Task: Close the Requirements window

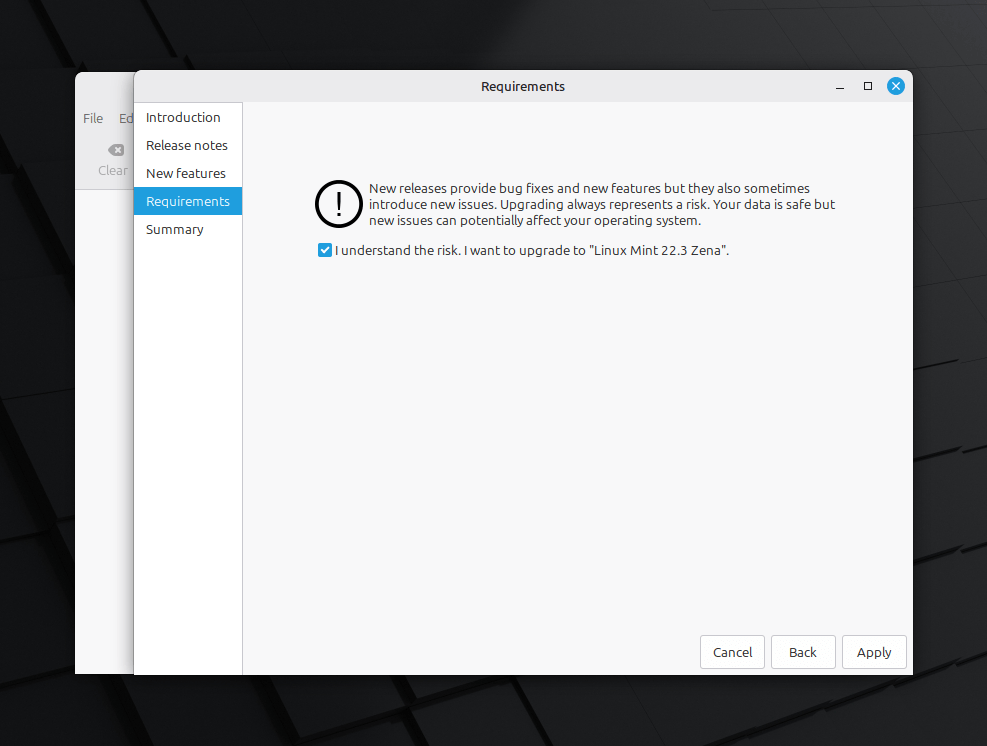Action: [896, 86]
